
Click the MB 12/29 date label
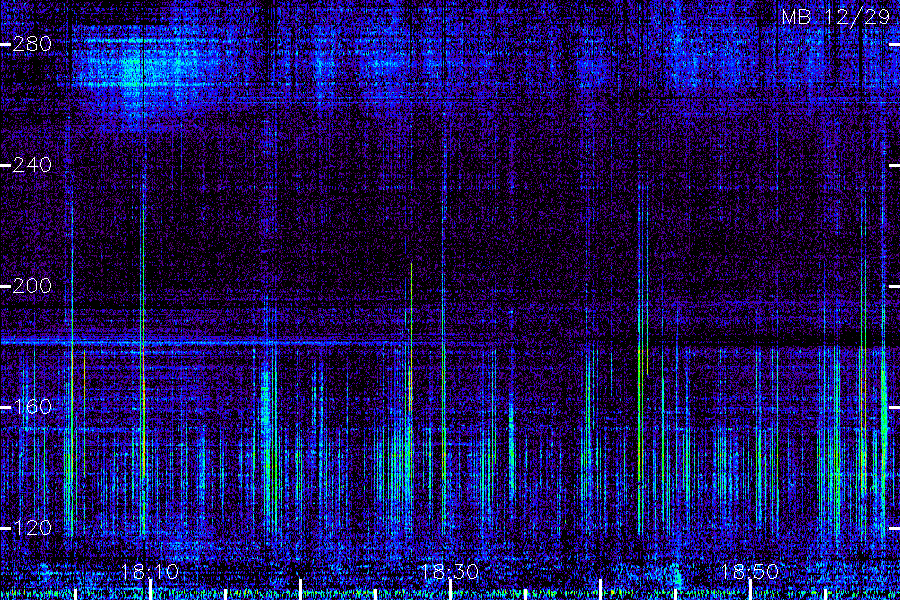[x=836, y=17]
